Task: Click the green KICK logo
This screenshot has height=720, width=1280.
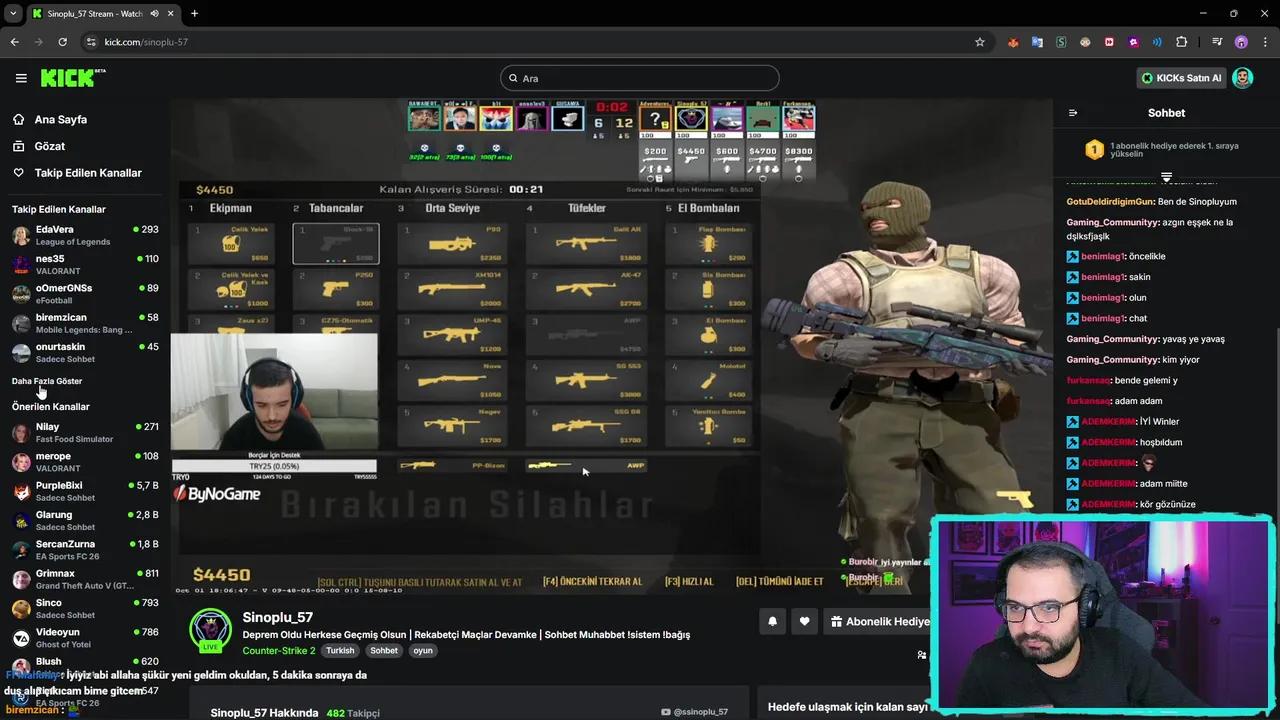Action: [x=73, y=78]
